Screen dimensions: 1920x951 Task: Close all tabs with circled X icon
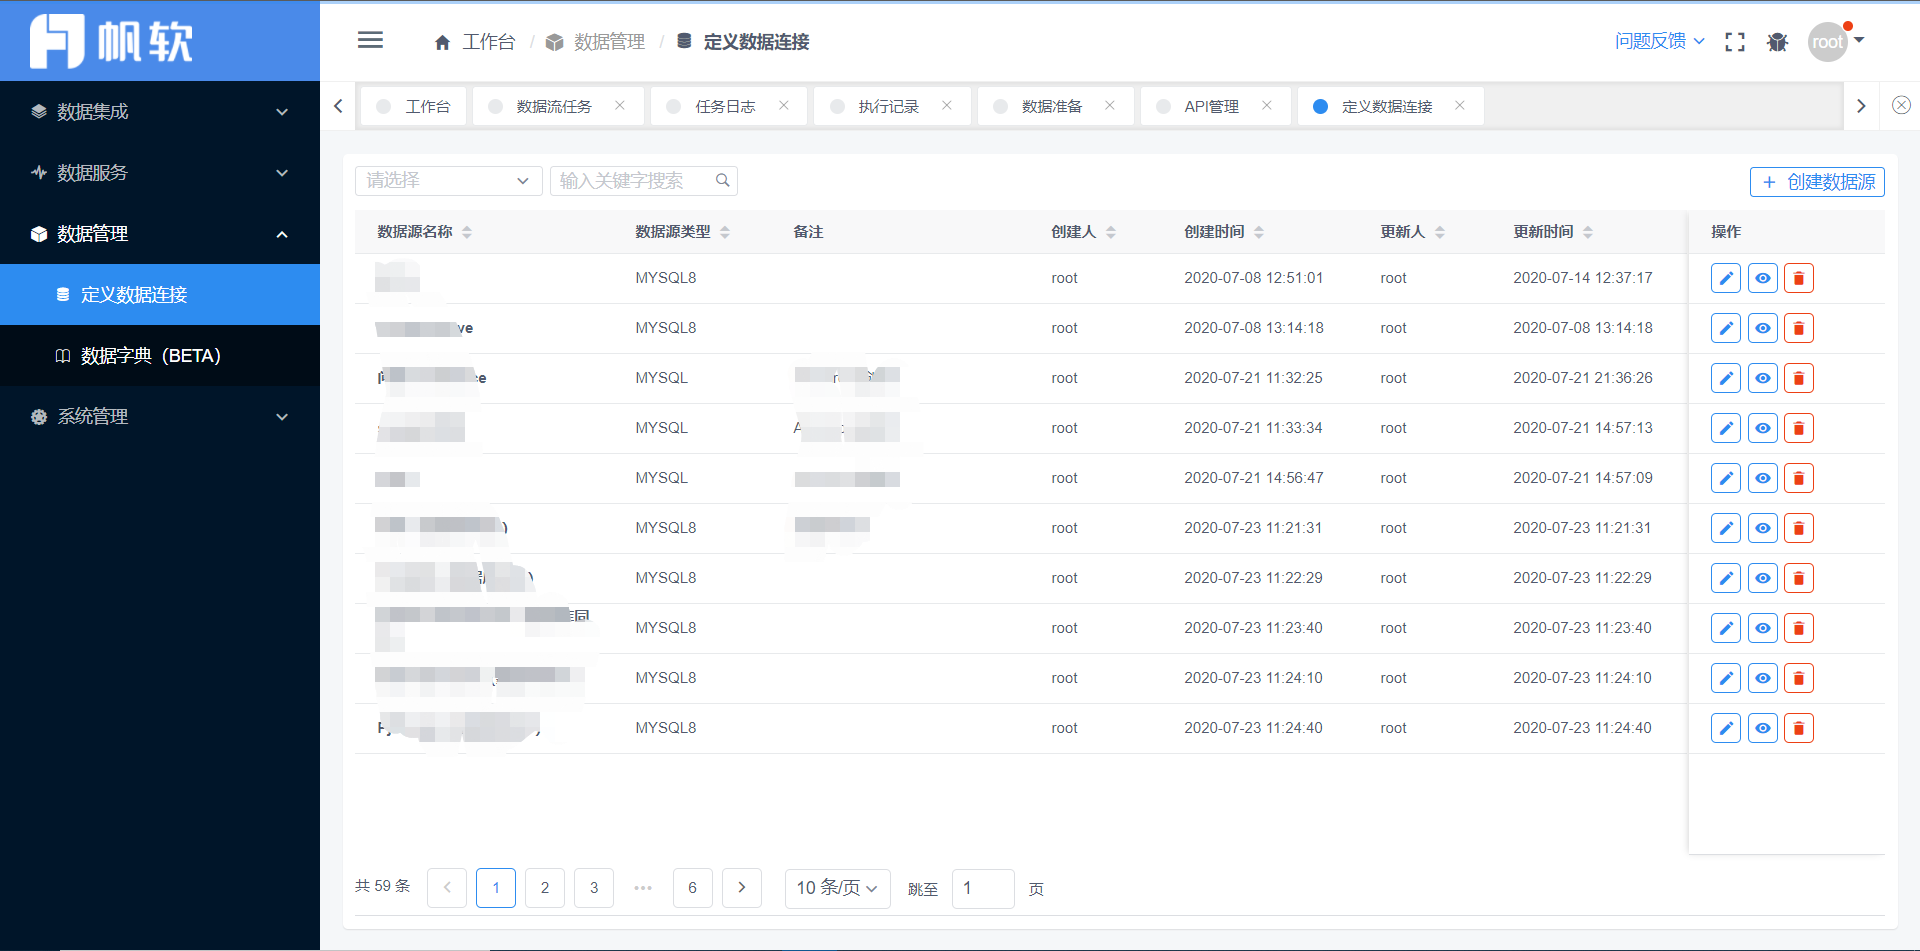click(x=1901, y=105)
